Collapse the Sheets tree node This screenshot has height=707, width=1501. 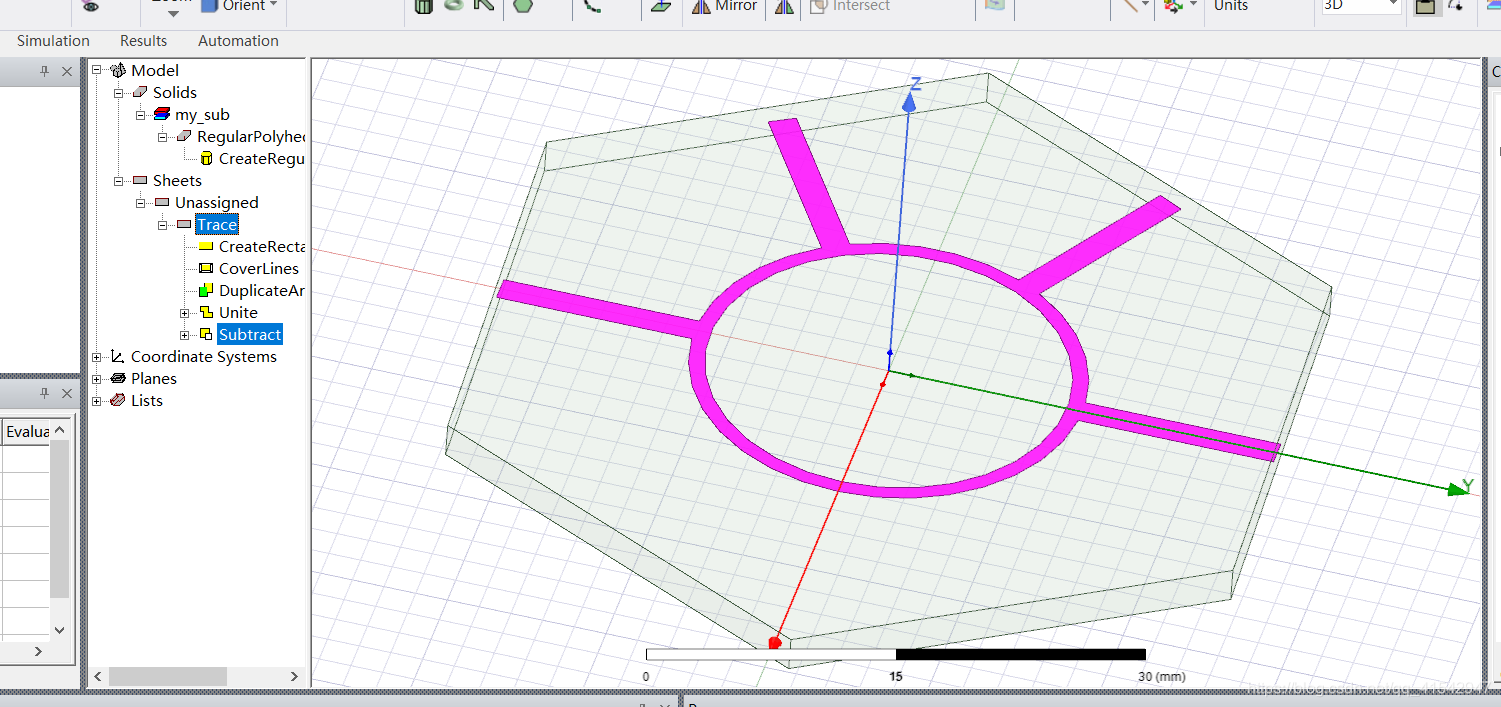click(119, 180)
